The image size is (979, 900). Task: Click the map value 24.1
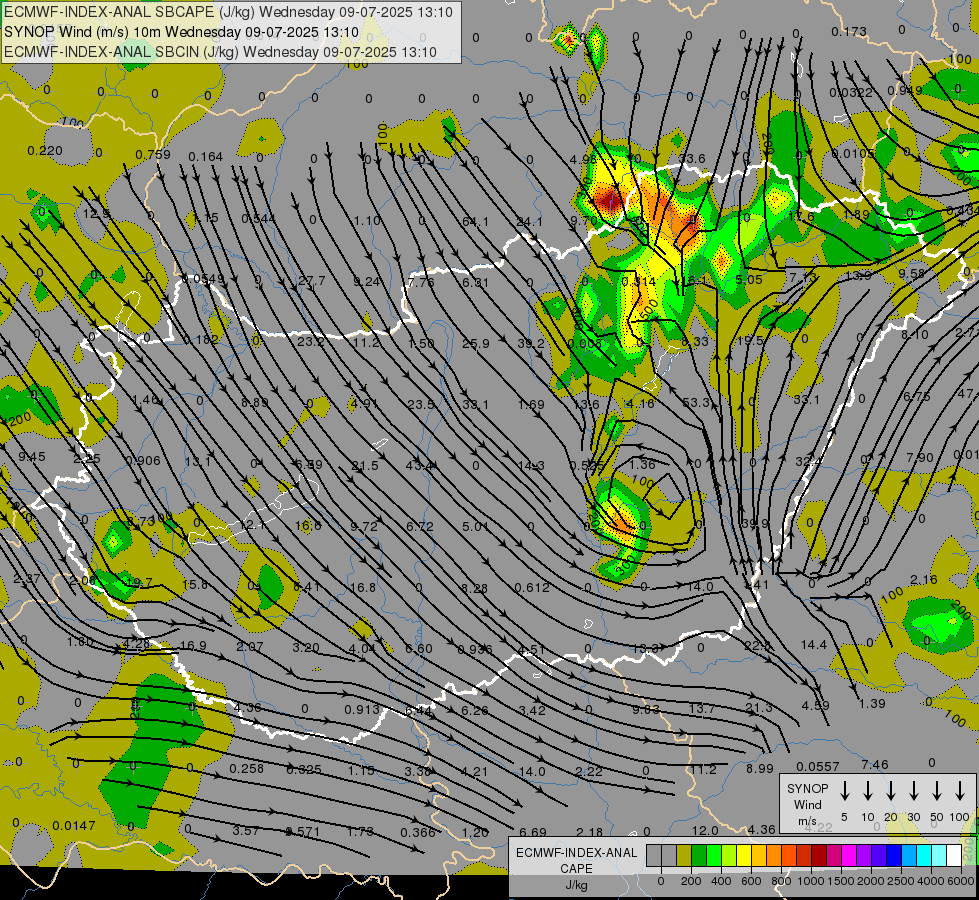click(529, 221)
